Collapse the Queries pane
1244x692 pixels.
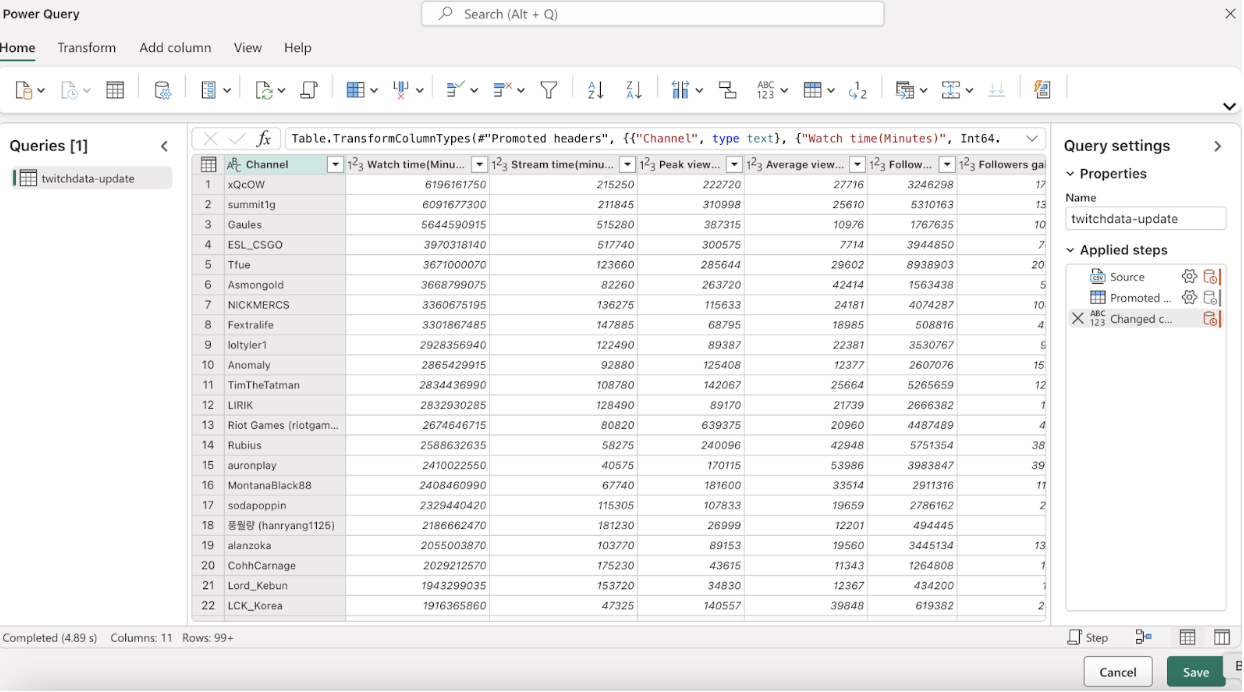pos(164,145)
